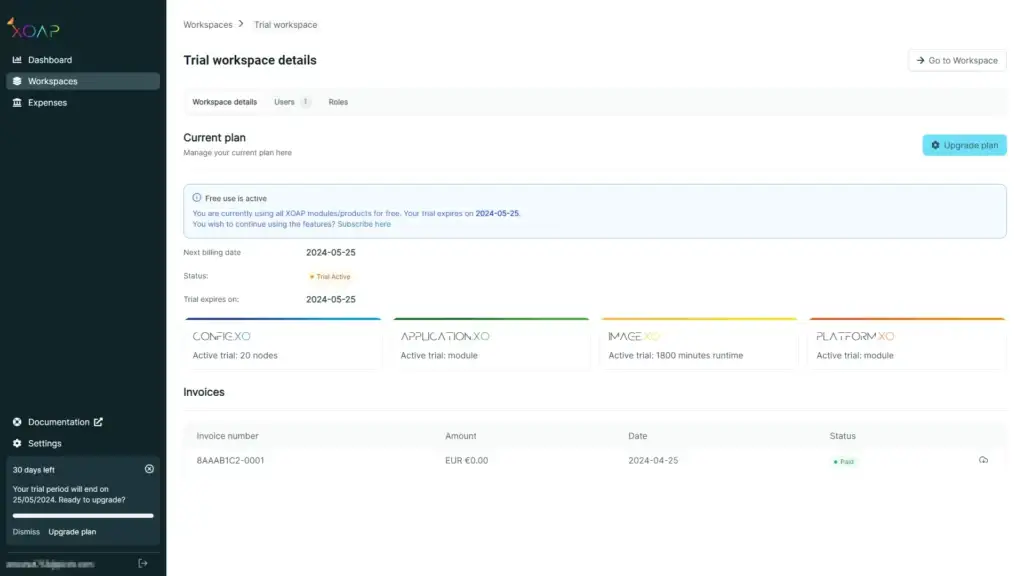
Task: Switch to the Users tab
Action: pyautogui.click(x=291, y=102)
